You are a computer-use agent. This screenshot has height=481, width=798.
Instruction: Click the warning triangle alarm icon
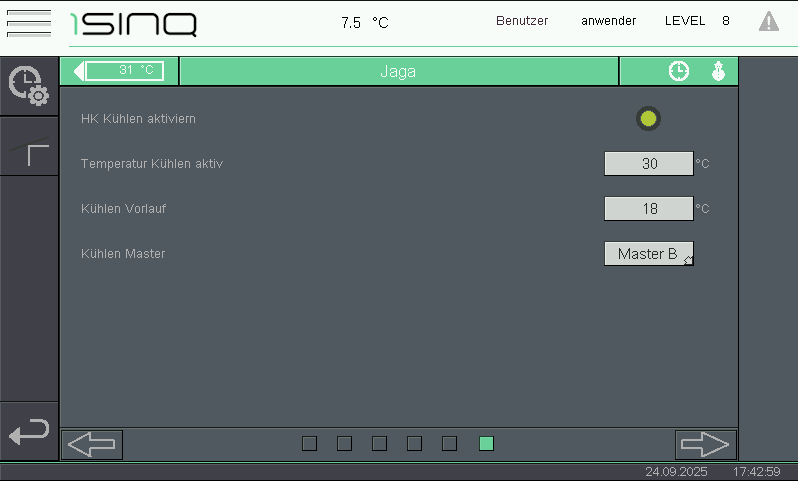(x=768, y=21)
